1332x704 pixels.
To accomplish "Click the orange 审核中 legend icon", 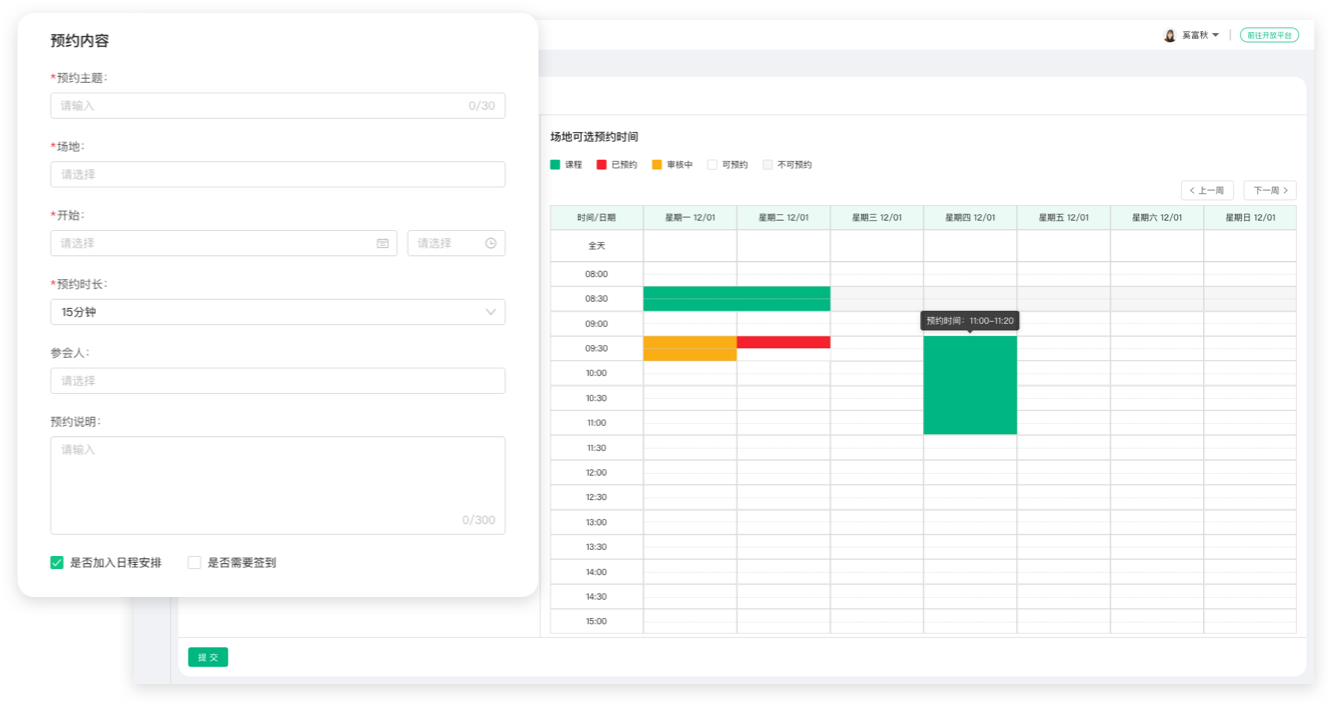I will coord(657,165).
